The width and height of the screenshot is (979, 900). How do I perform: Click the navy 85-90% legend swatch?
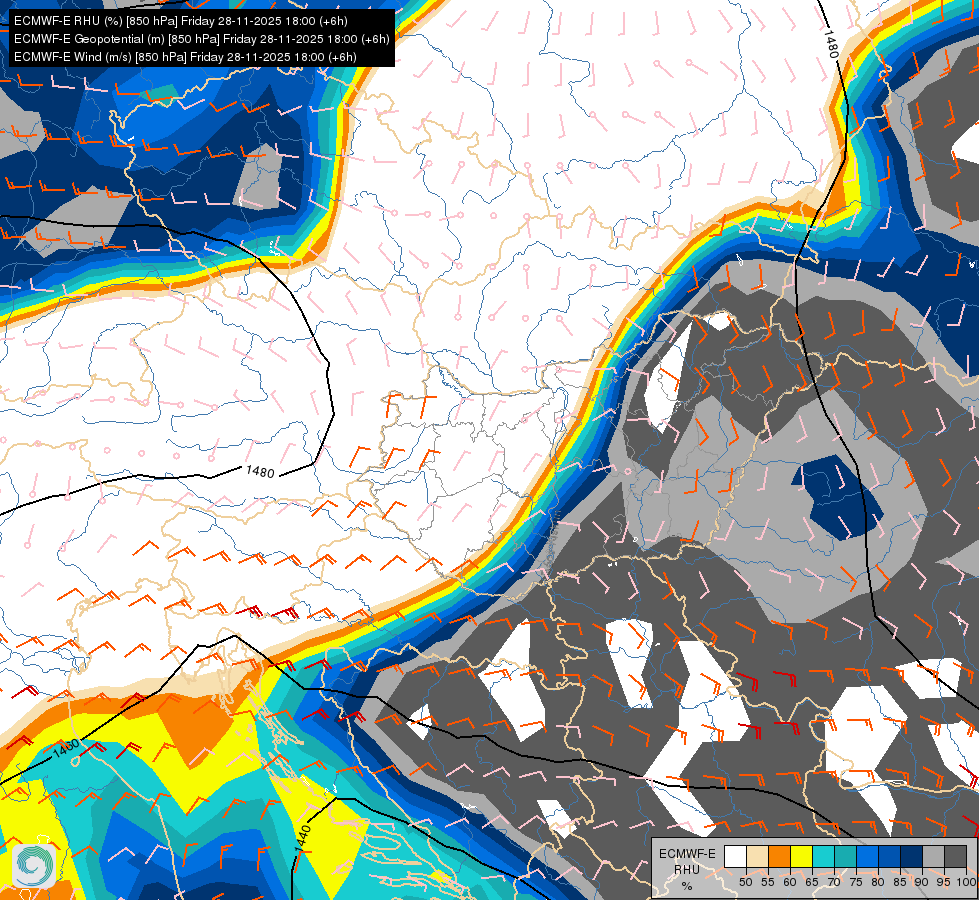pyautogui.click(x=912, y=856)
